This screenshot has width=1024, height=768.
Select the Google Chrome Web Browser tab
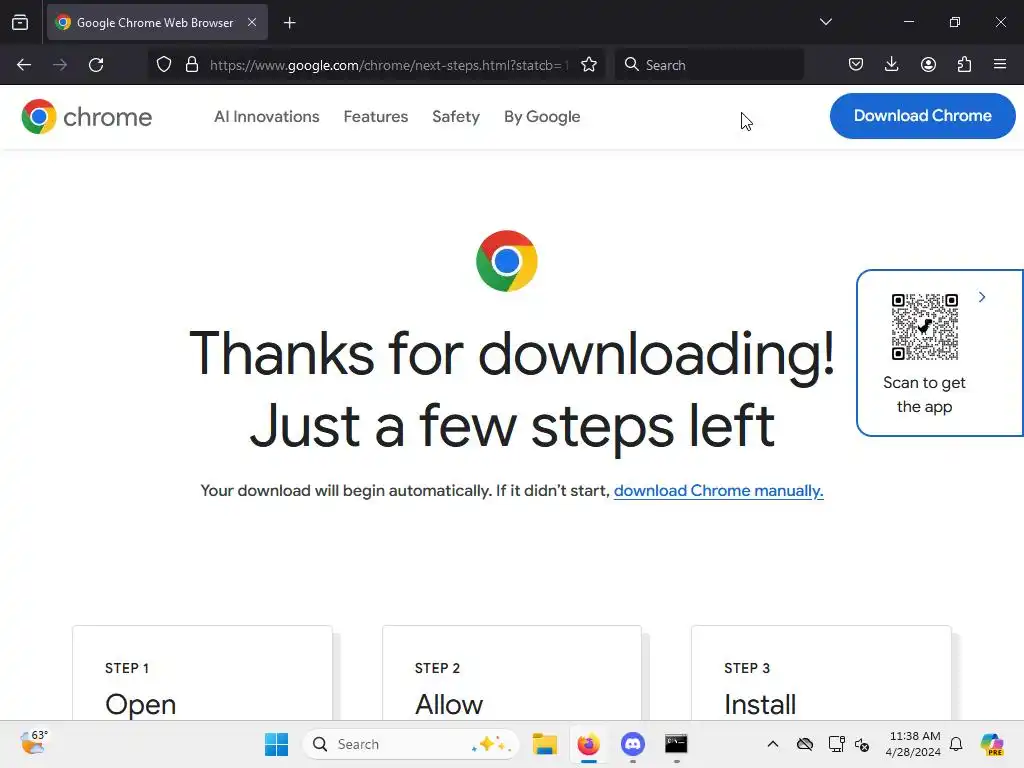(157, 22)
